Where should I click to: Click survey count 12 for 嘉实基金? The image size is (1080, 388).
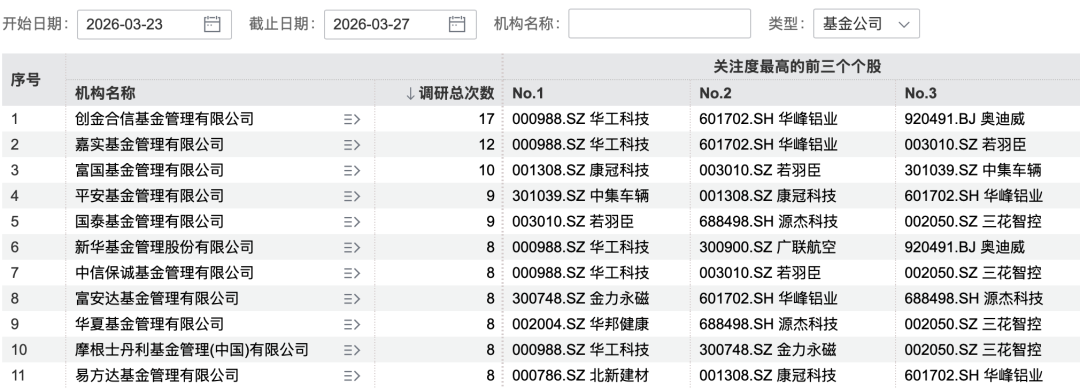point(487,145)
